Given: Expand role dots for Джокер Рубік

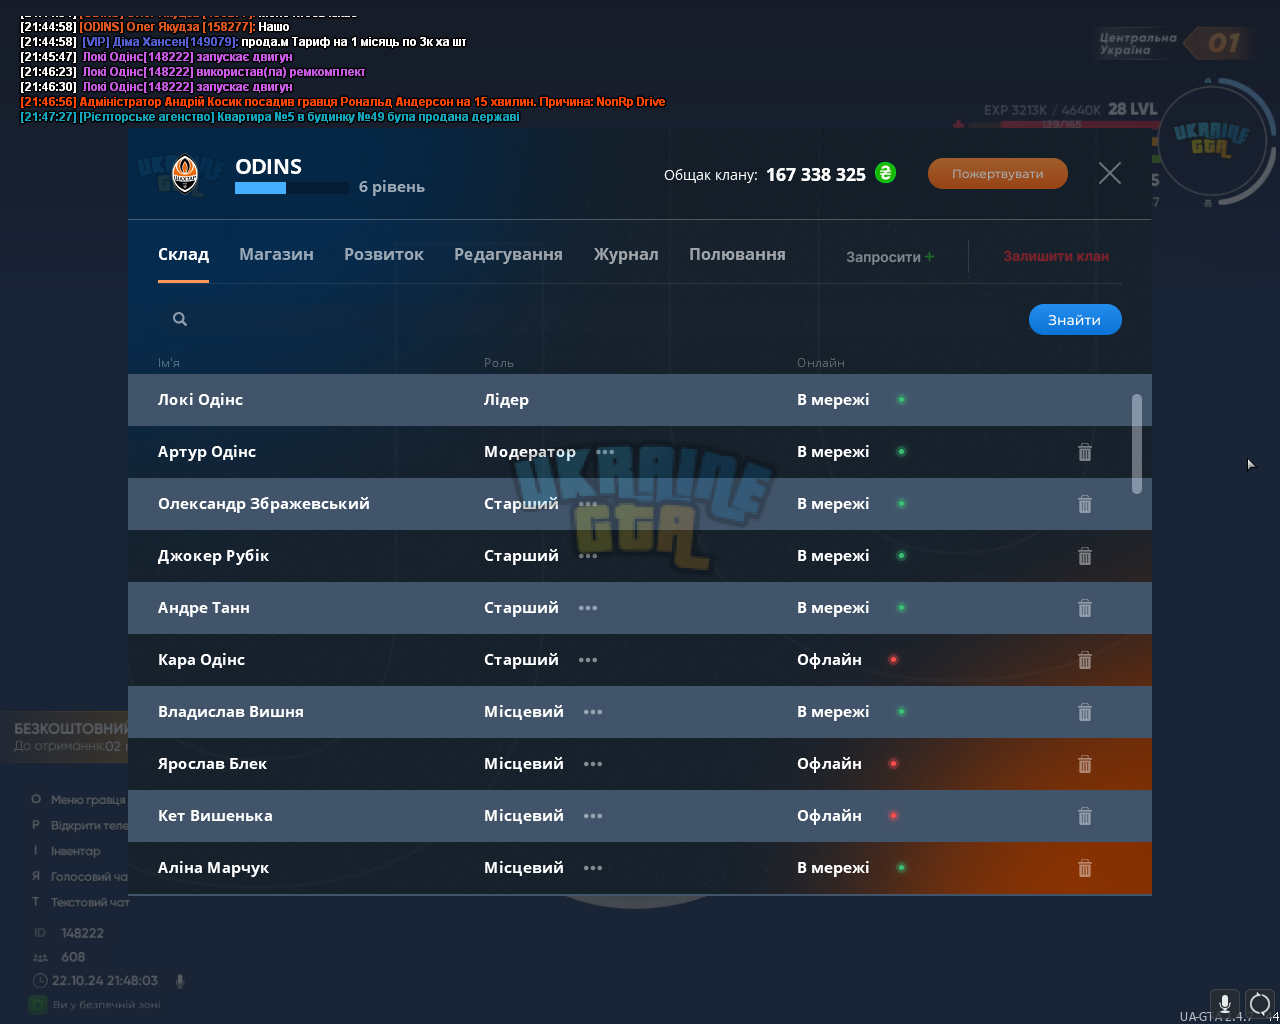Looking at the screenshot, I should (x=588, y=556).
